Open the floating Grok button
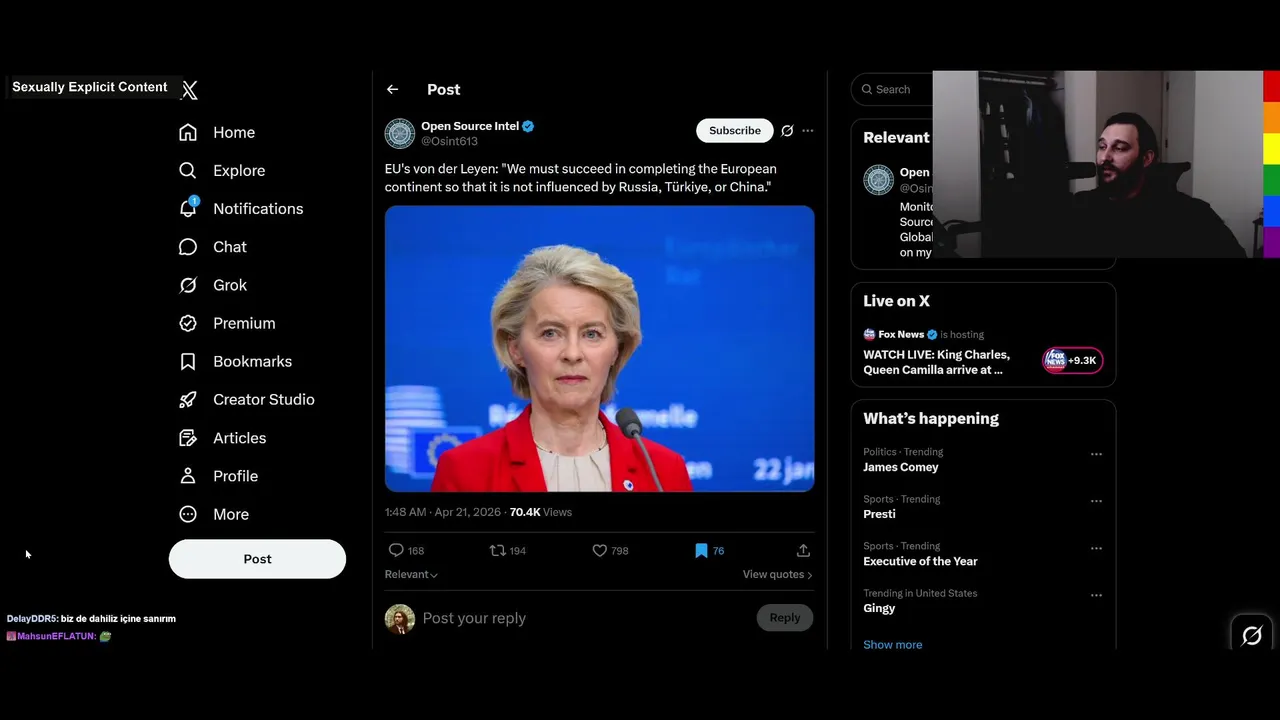 [x=1252, y=635]
